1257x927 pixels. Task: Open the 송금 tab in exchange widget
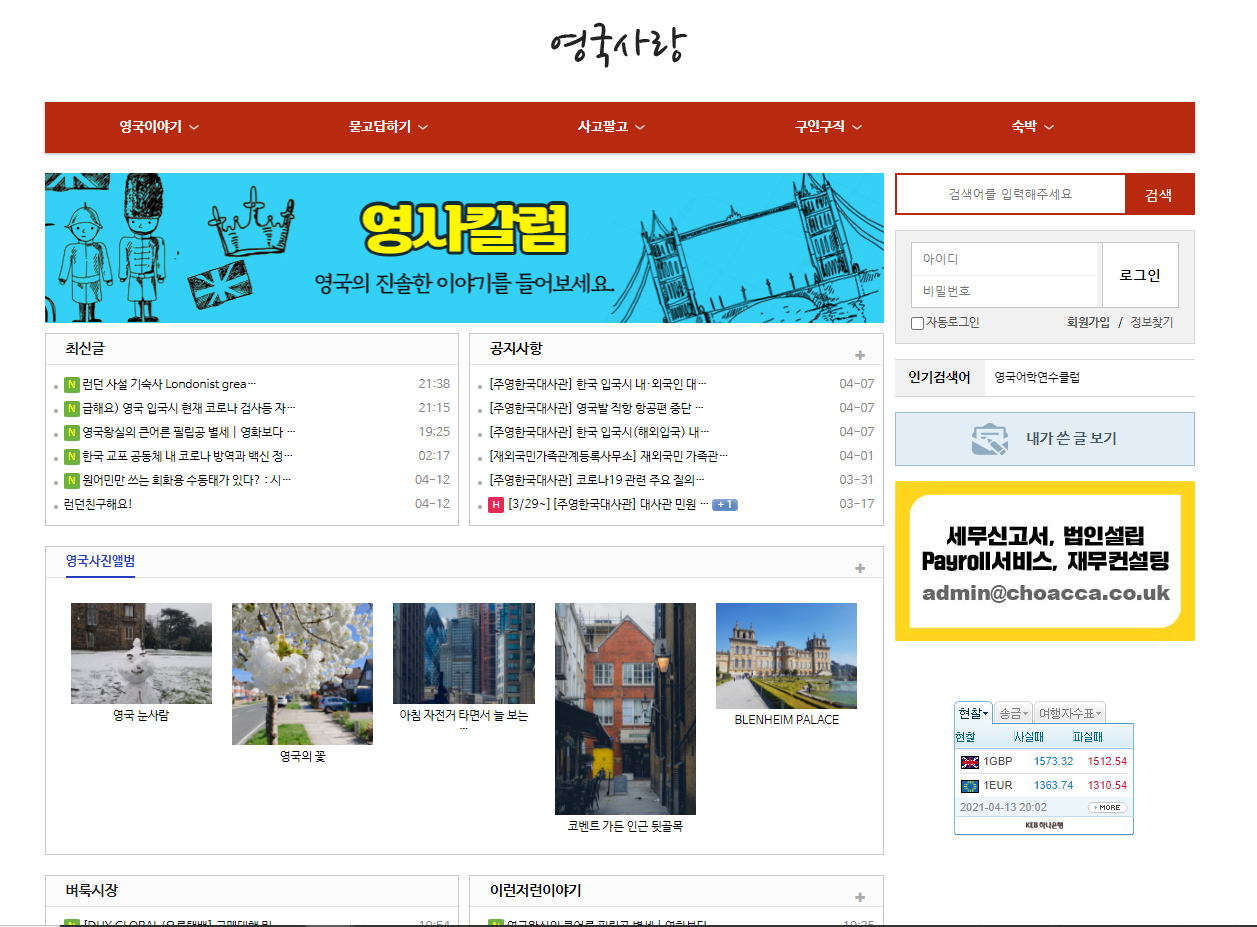pos(1013,713)
